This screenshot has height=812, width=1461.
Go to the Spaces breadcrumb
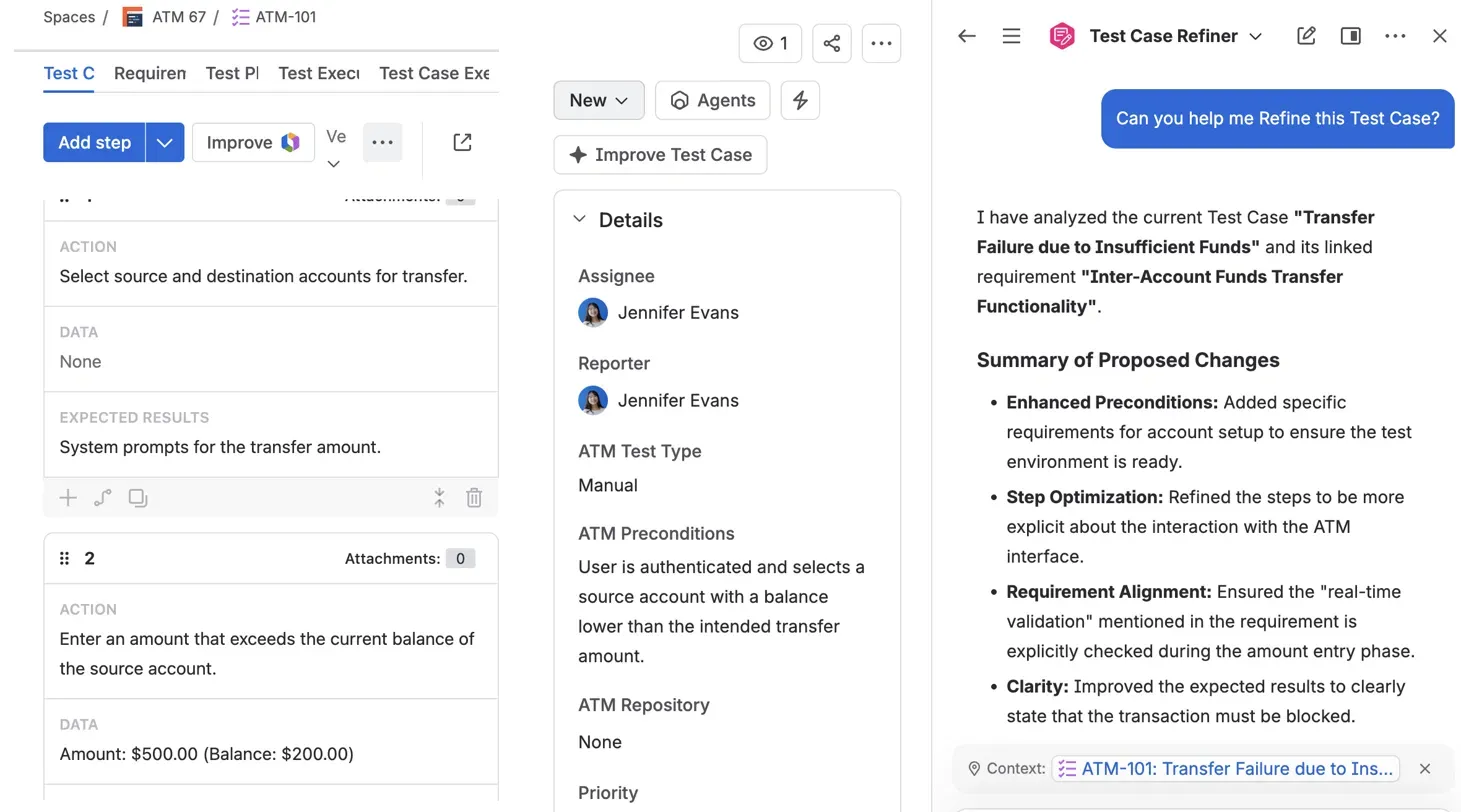pyautogui.click(x=69, y=17)
